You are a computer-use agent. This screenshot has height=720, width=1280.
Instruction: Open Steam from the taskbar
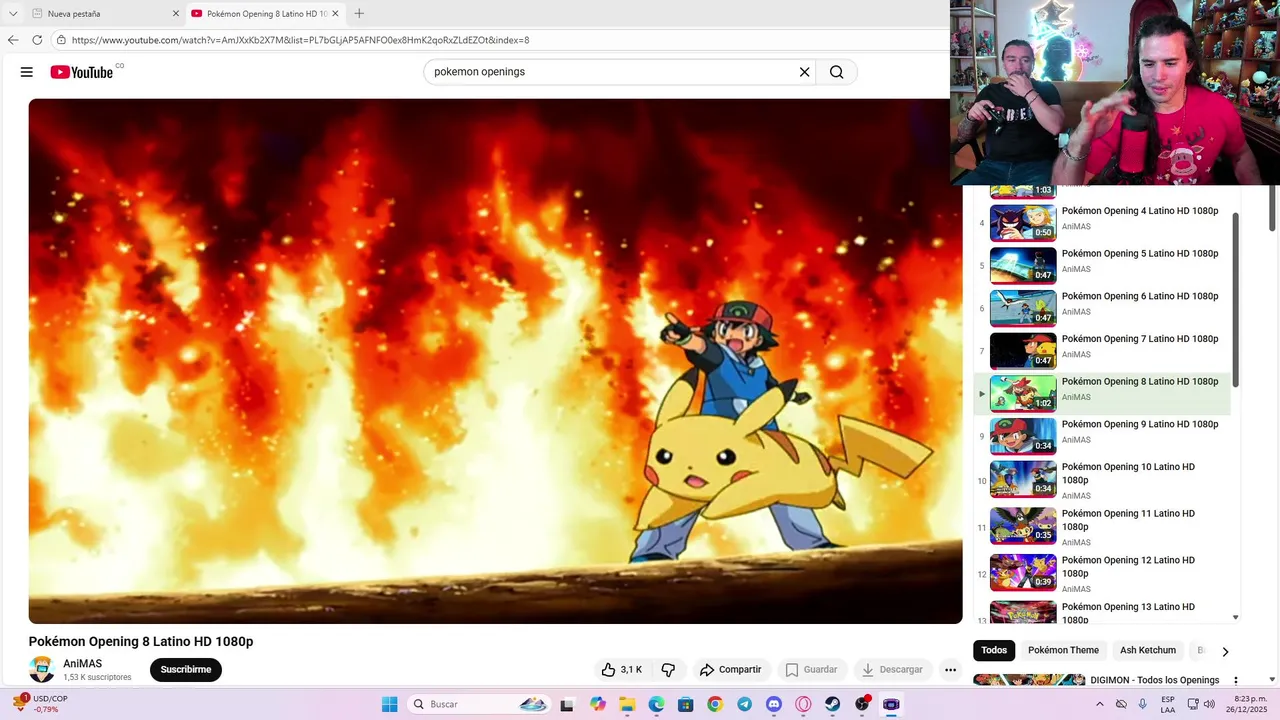coord(832,704)
